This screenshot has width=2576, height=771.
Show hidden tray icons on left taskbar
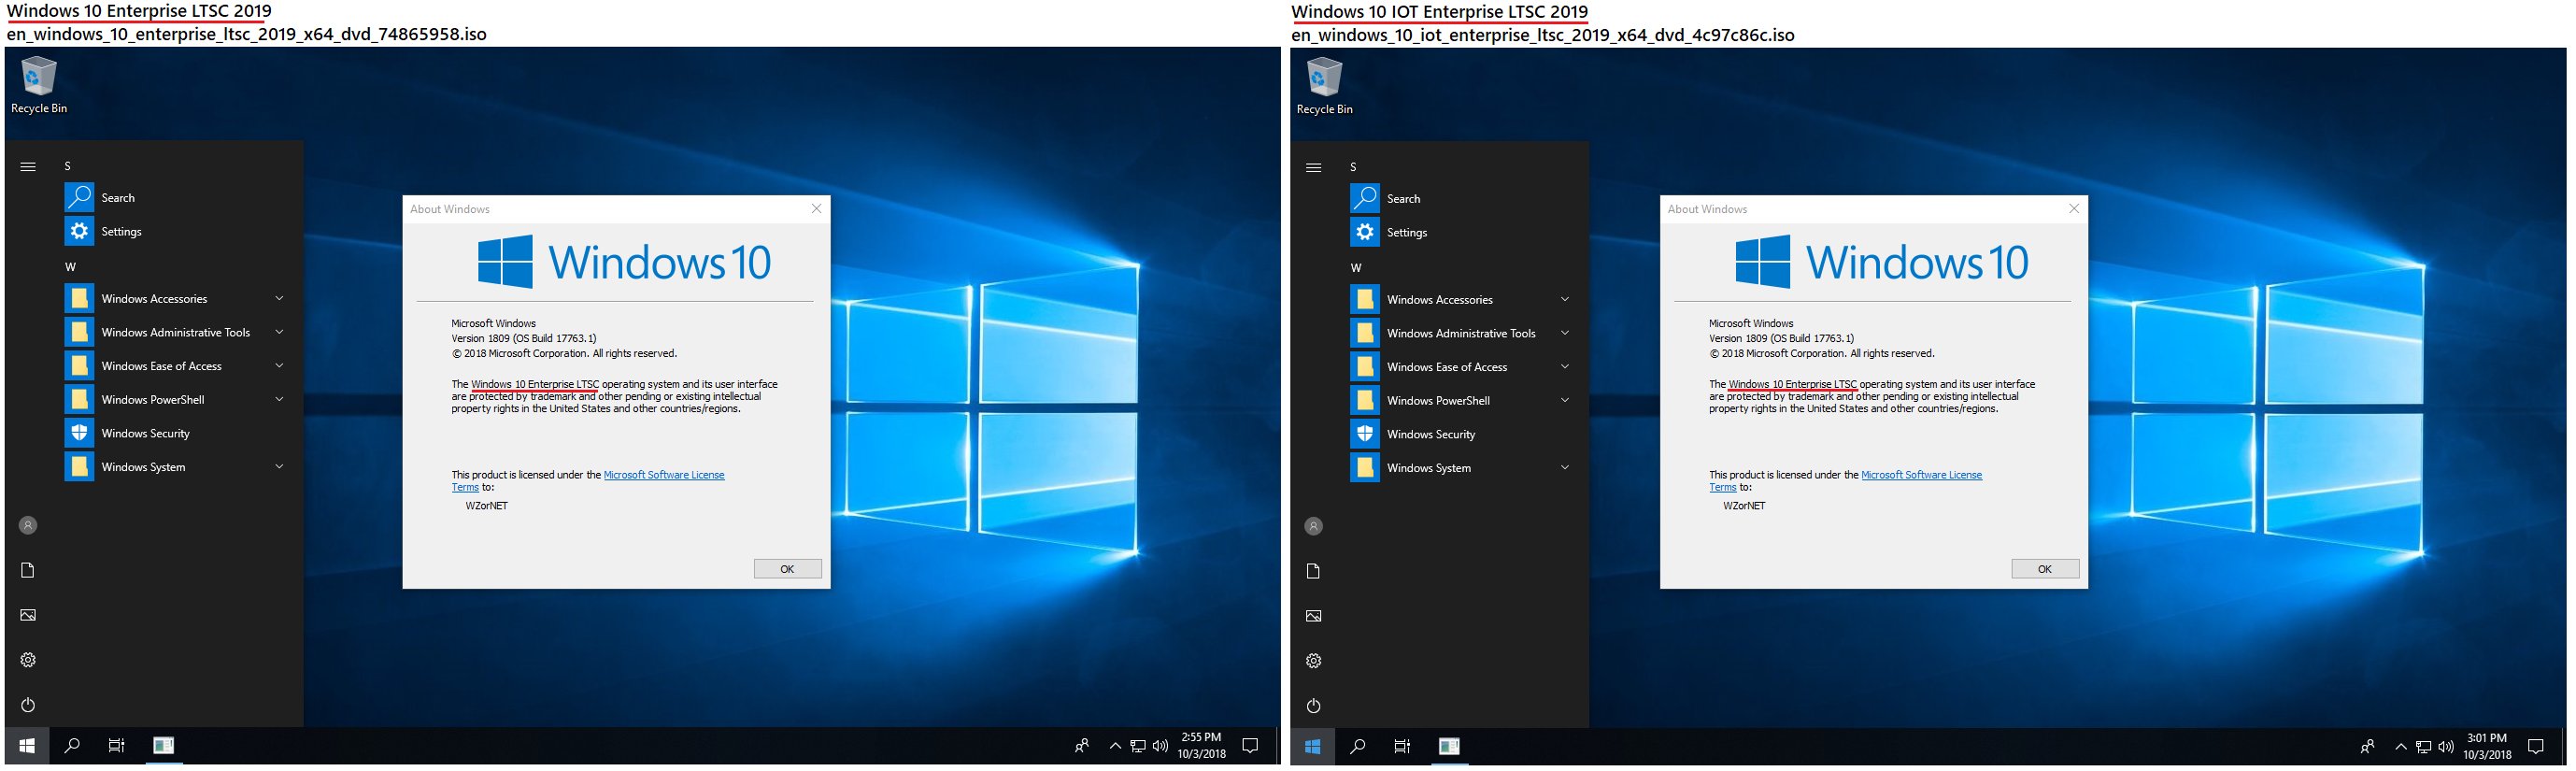[x=1115, y=746]
